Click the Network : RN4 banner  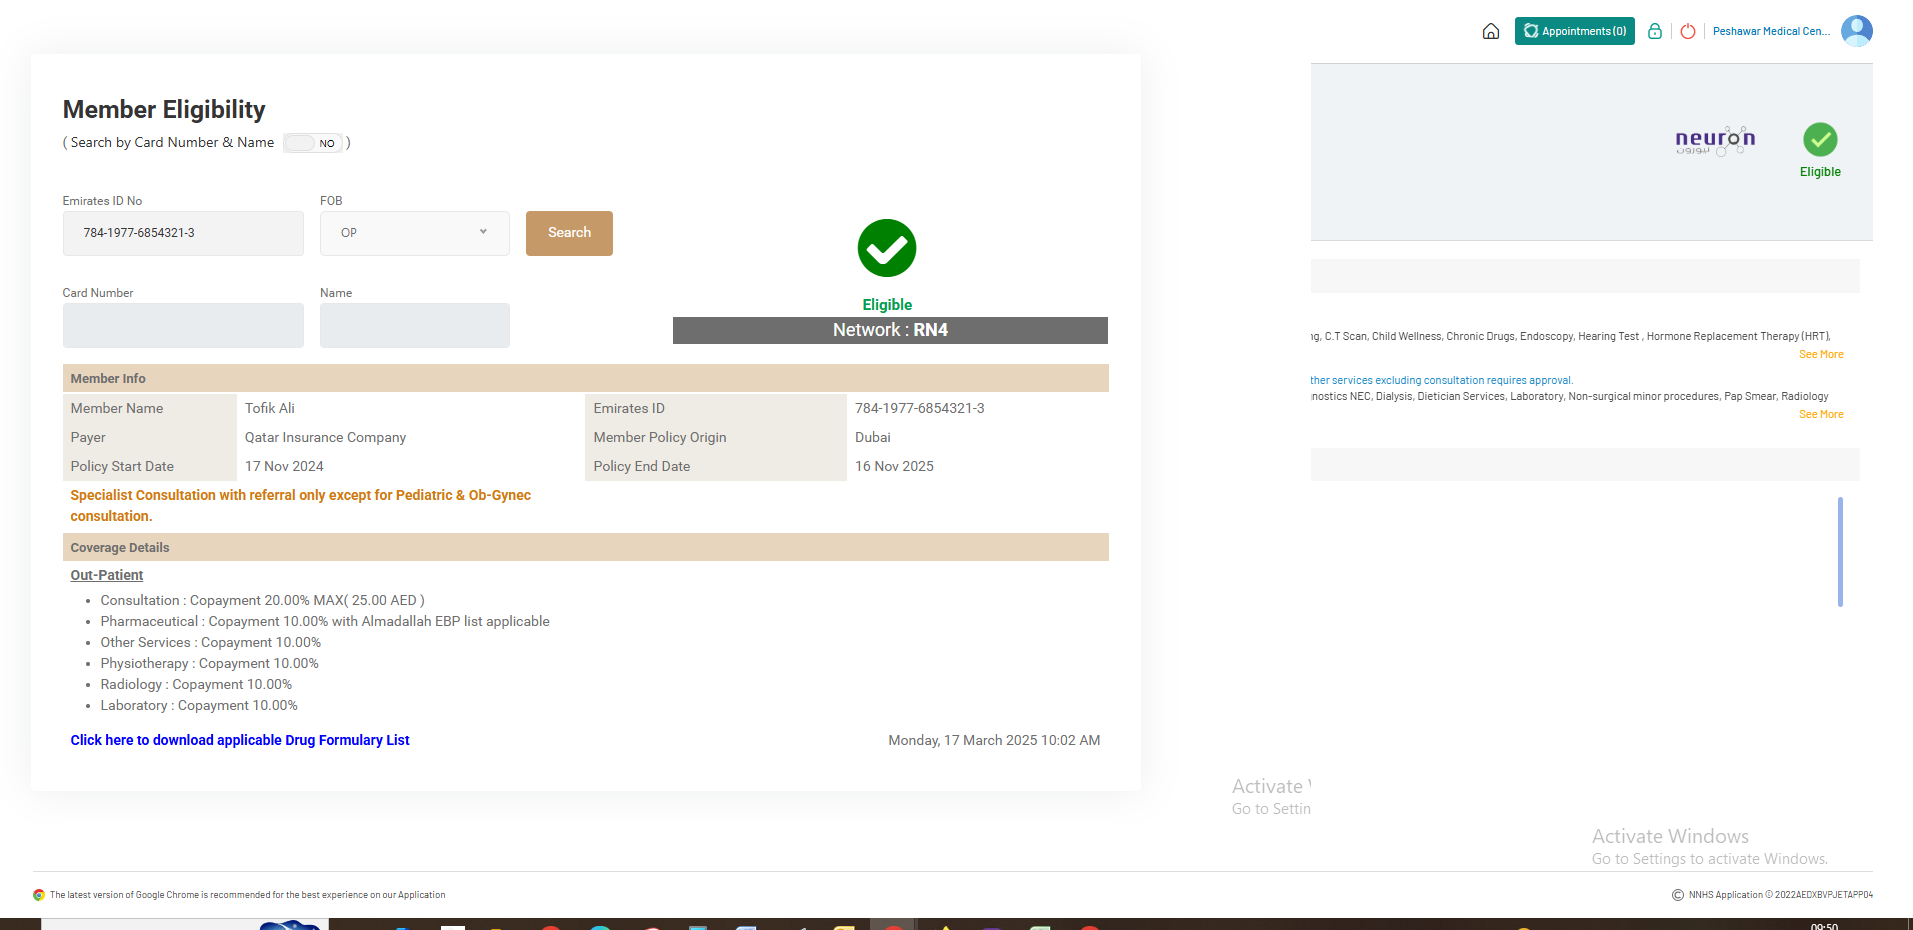tap(890, 330)
